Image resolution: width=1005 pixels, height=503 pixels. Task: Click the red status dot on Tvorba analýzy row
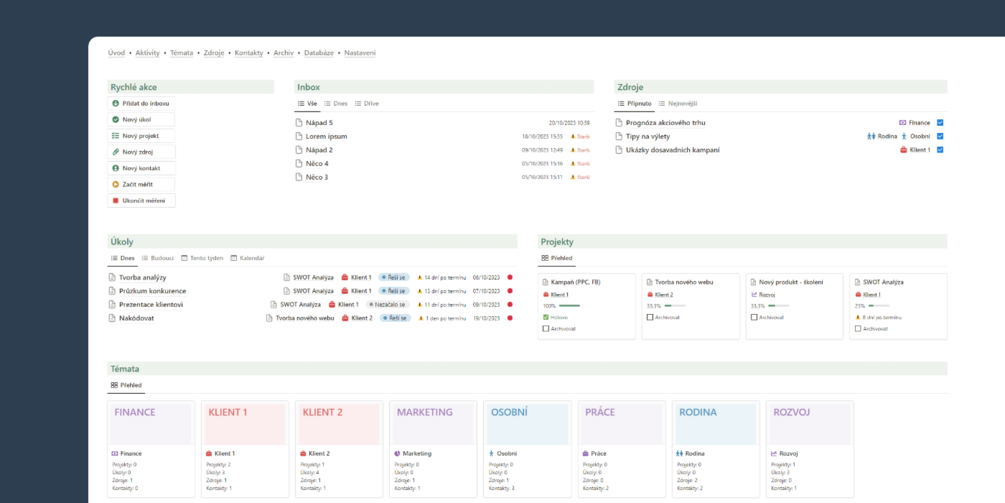pyautogui.click(x=510, y=277)
